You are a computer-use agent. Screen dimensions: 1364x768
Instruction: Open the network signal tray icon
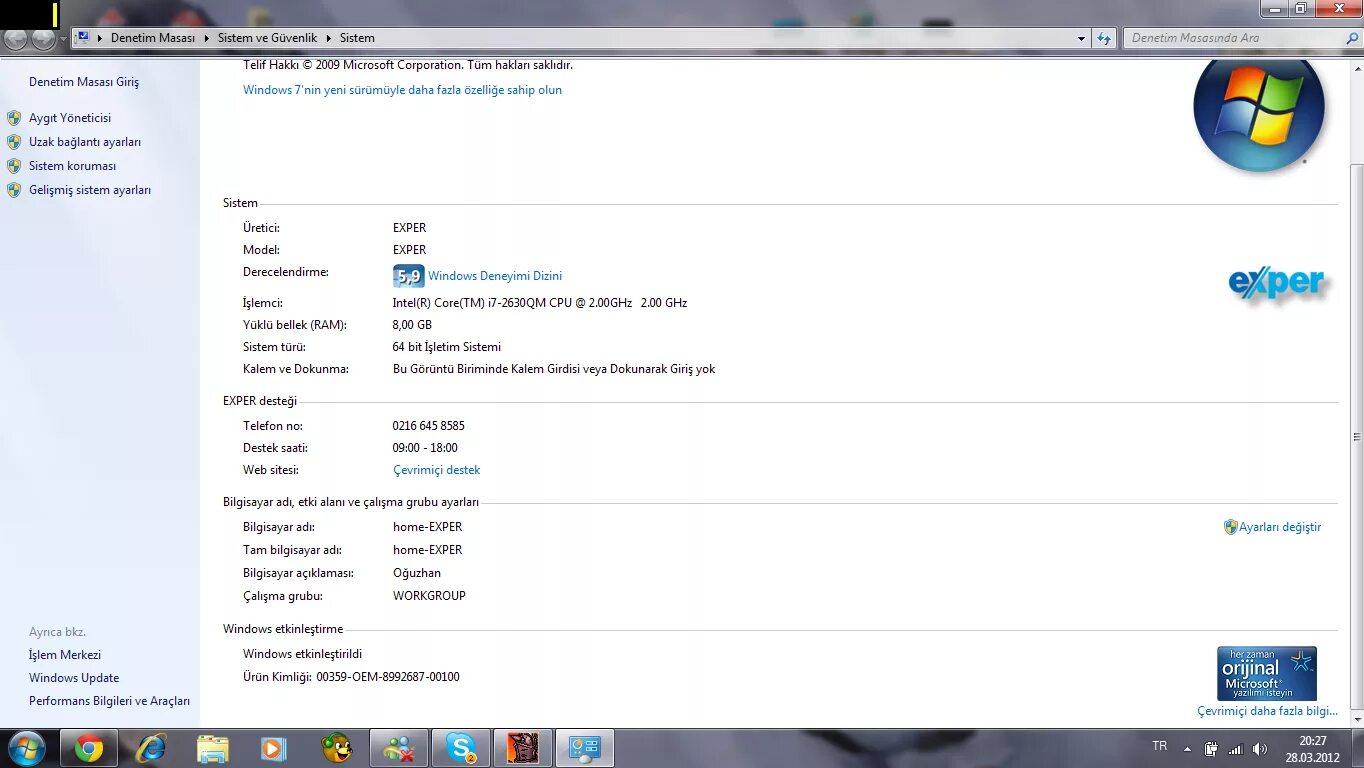tap(1235, 748)
